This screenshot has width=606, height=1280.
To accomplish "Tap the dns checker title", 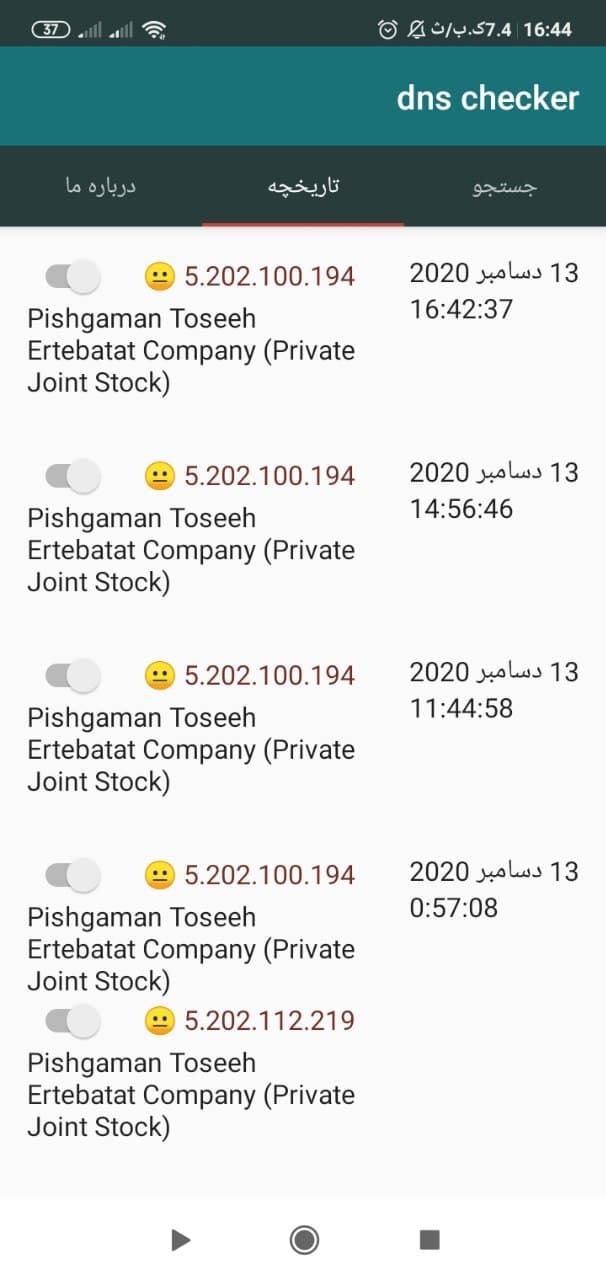I will pyautogui.click(x=488, y=97).
